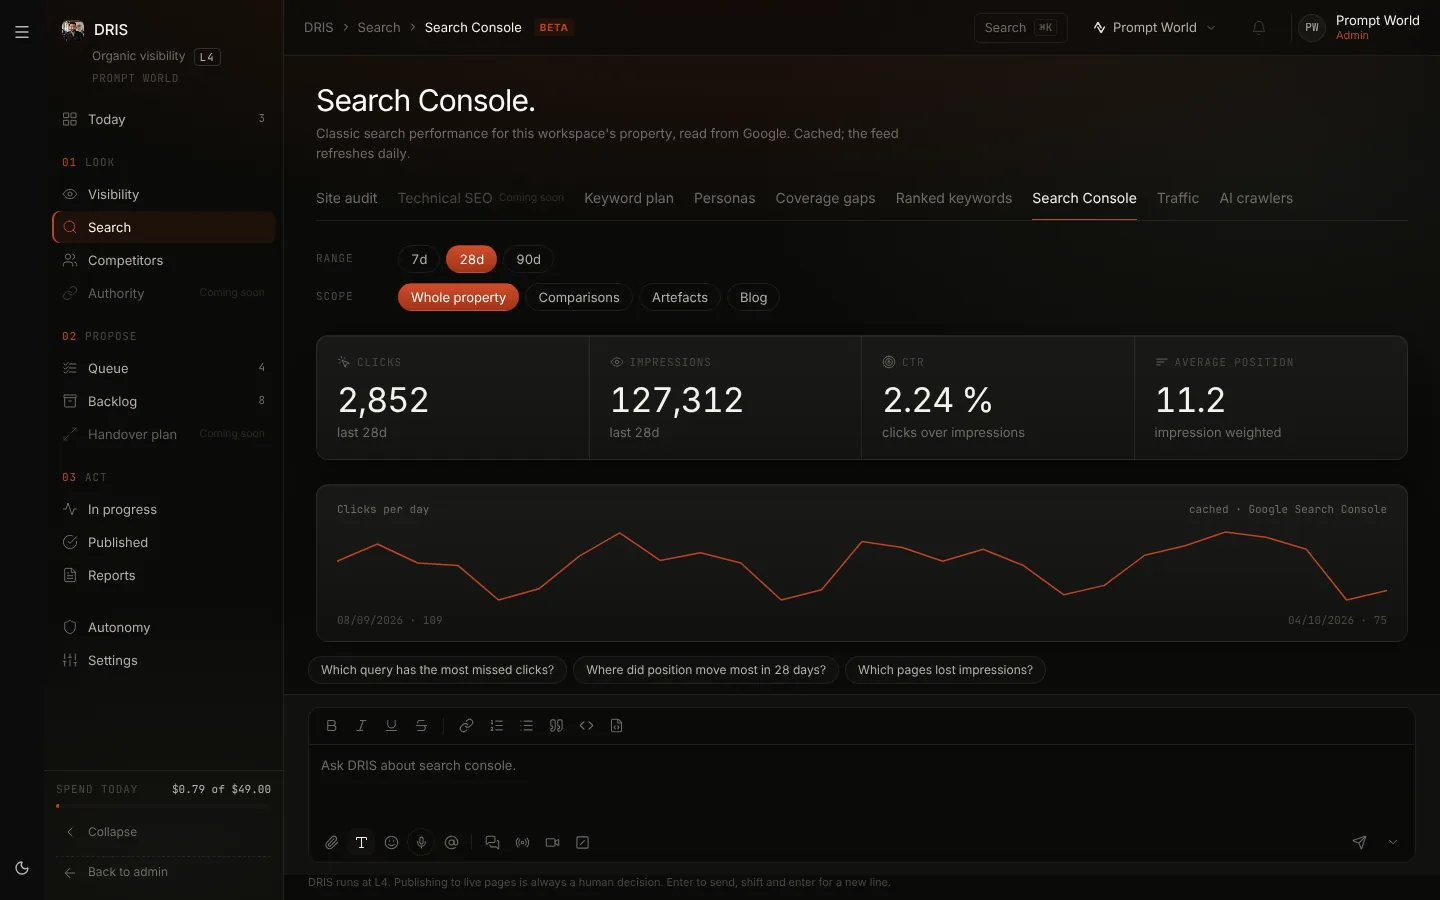Click DRIS breadcrumb link
The height and width of the screenshot is (900, 1440).
click(x=319, y=28)
